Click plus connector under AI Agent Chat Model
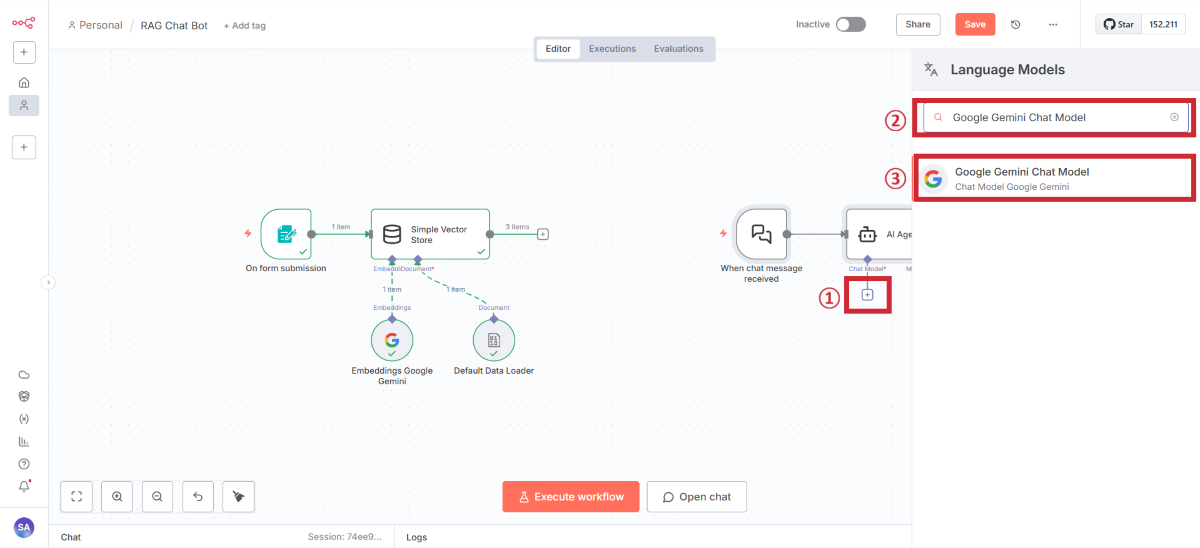Screen dimensions: 1200x548 click(867, 295)
